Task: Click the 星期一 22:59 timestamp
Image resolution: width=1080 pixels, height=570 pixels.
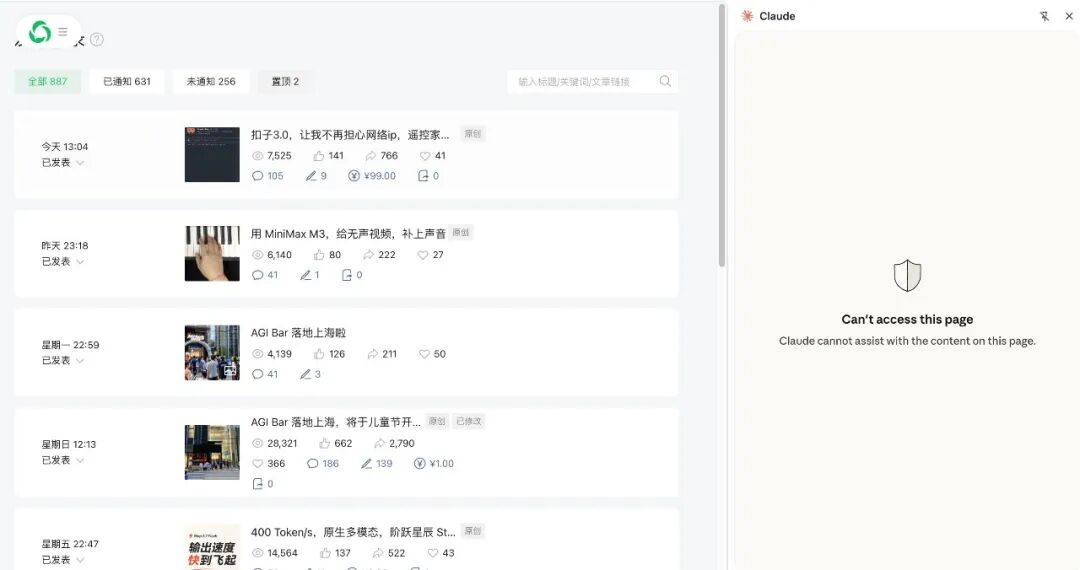Action: (70, 345)
